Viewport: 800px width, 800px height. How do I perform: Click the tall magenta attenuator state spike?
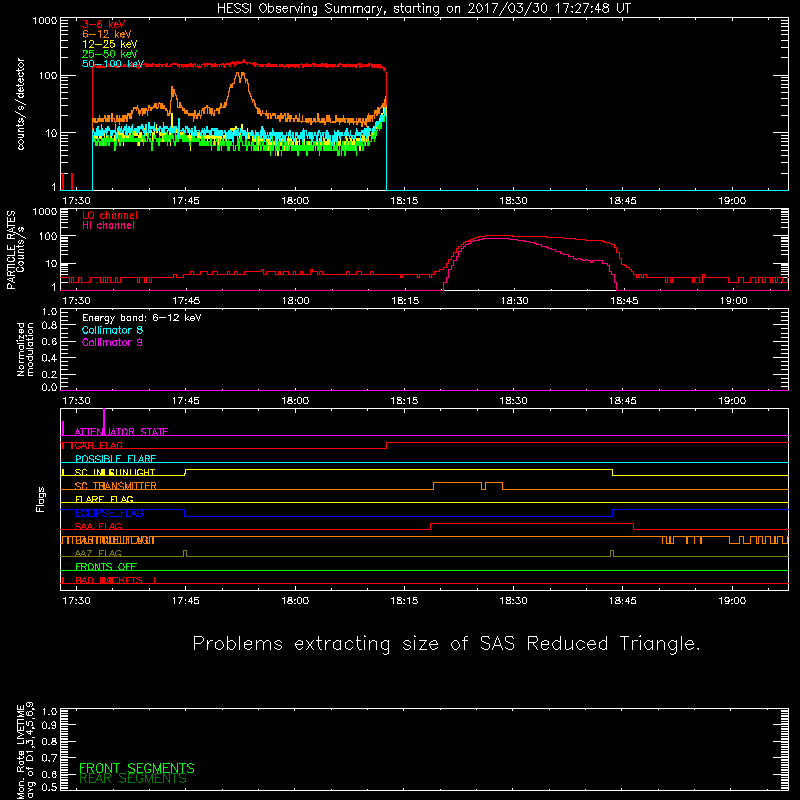coord(104,421)
